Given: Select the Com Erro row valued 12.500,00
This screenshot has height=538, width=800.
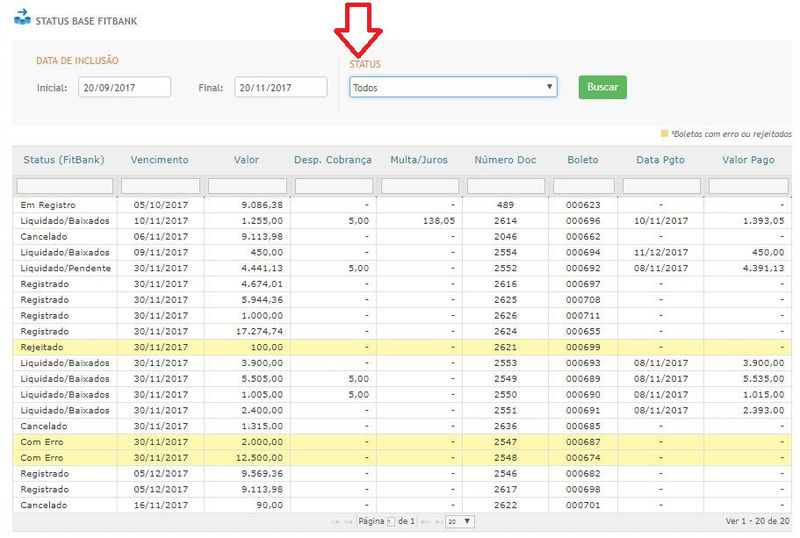Looking at the screenshot, I should pos(400,457).
